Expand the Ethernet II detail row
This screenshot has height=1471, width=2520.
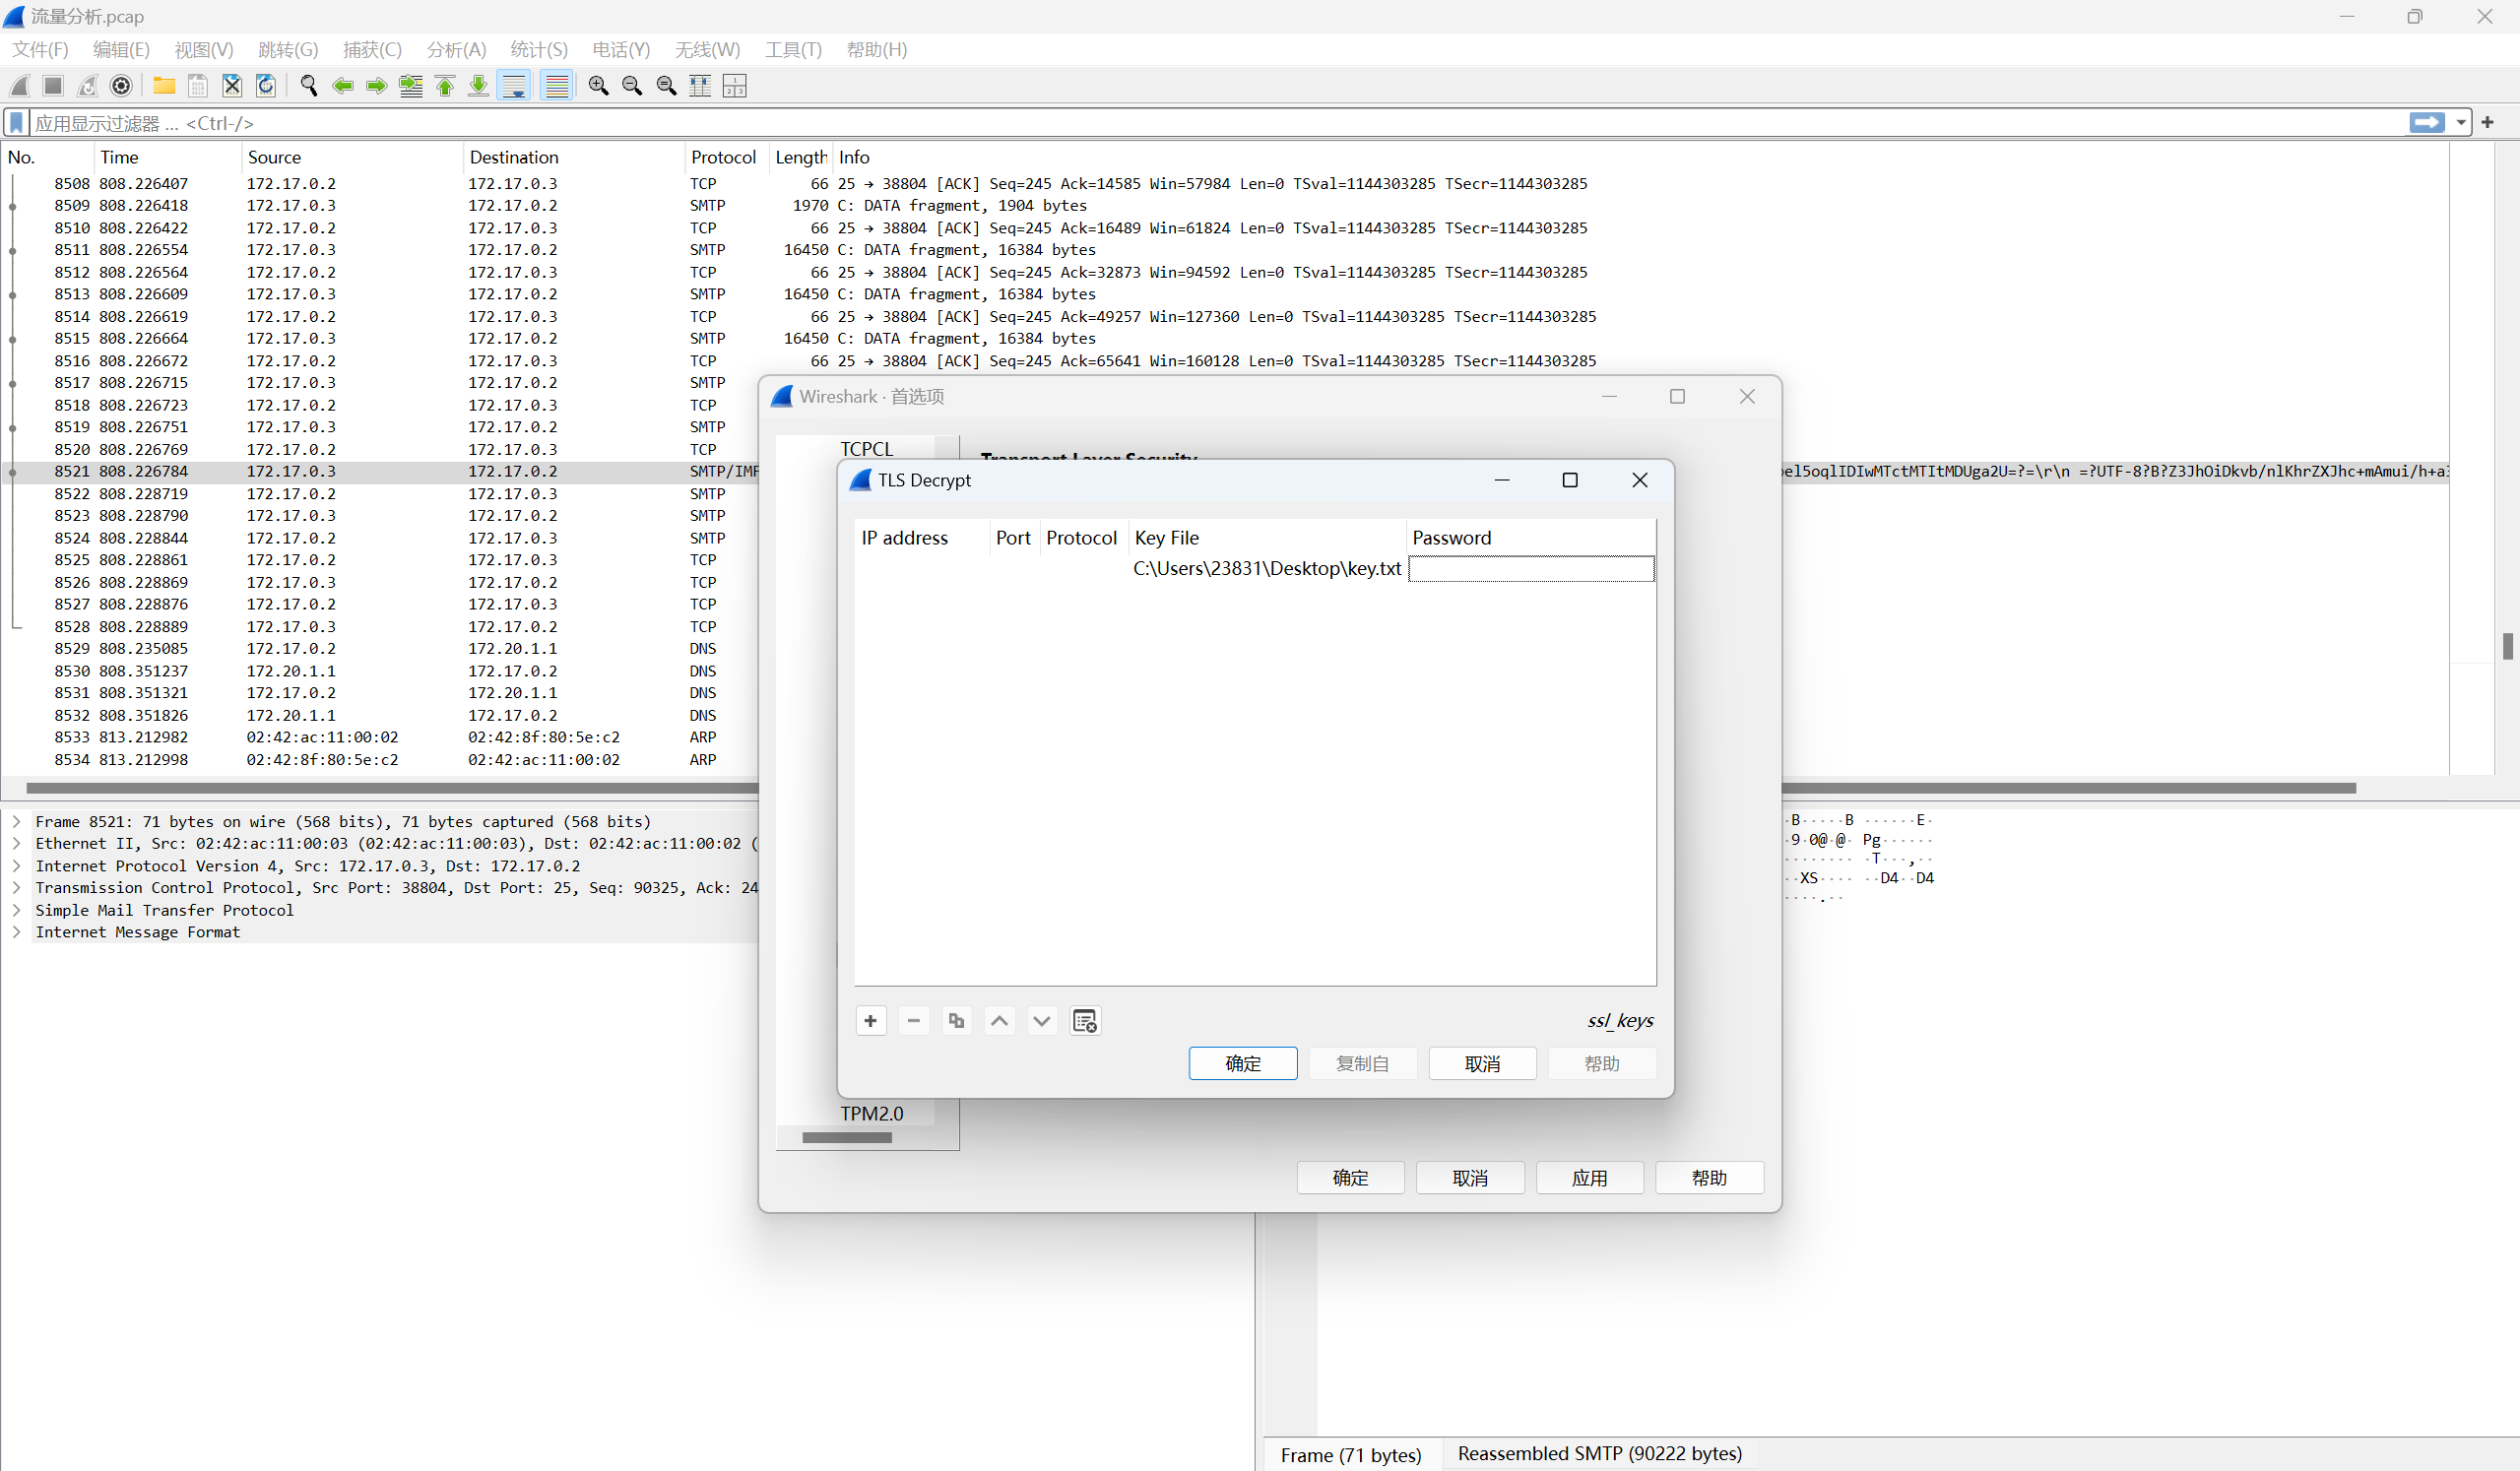[16, 844]
